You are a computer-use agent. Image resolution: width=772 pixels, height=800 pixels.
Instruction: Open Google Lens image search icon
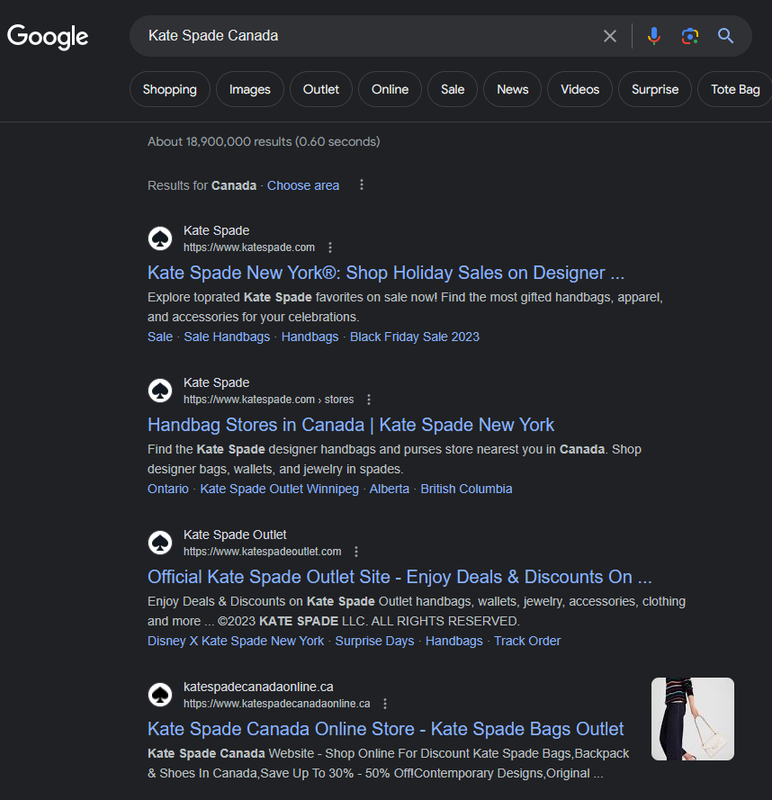[x=690, y=36]
